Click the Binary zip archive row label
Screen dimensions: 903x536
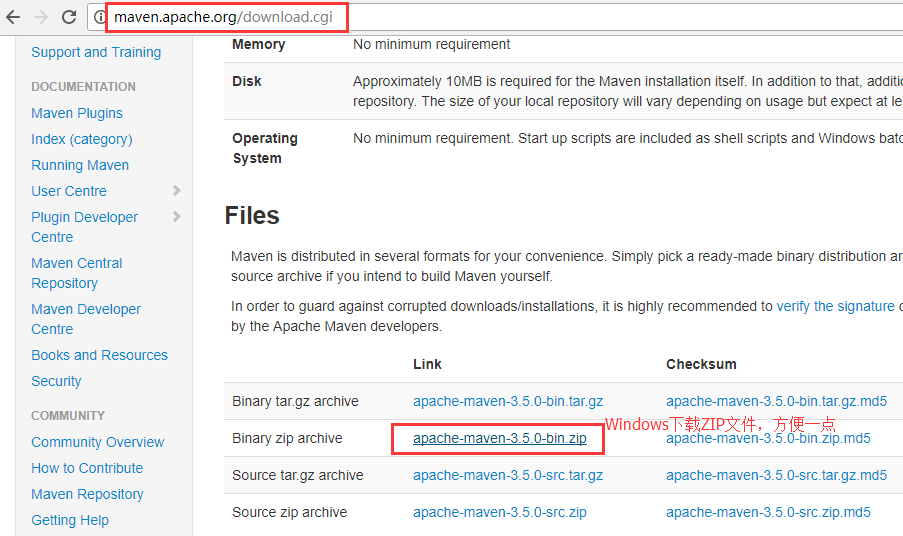[x=287, y=438]
